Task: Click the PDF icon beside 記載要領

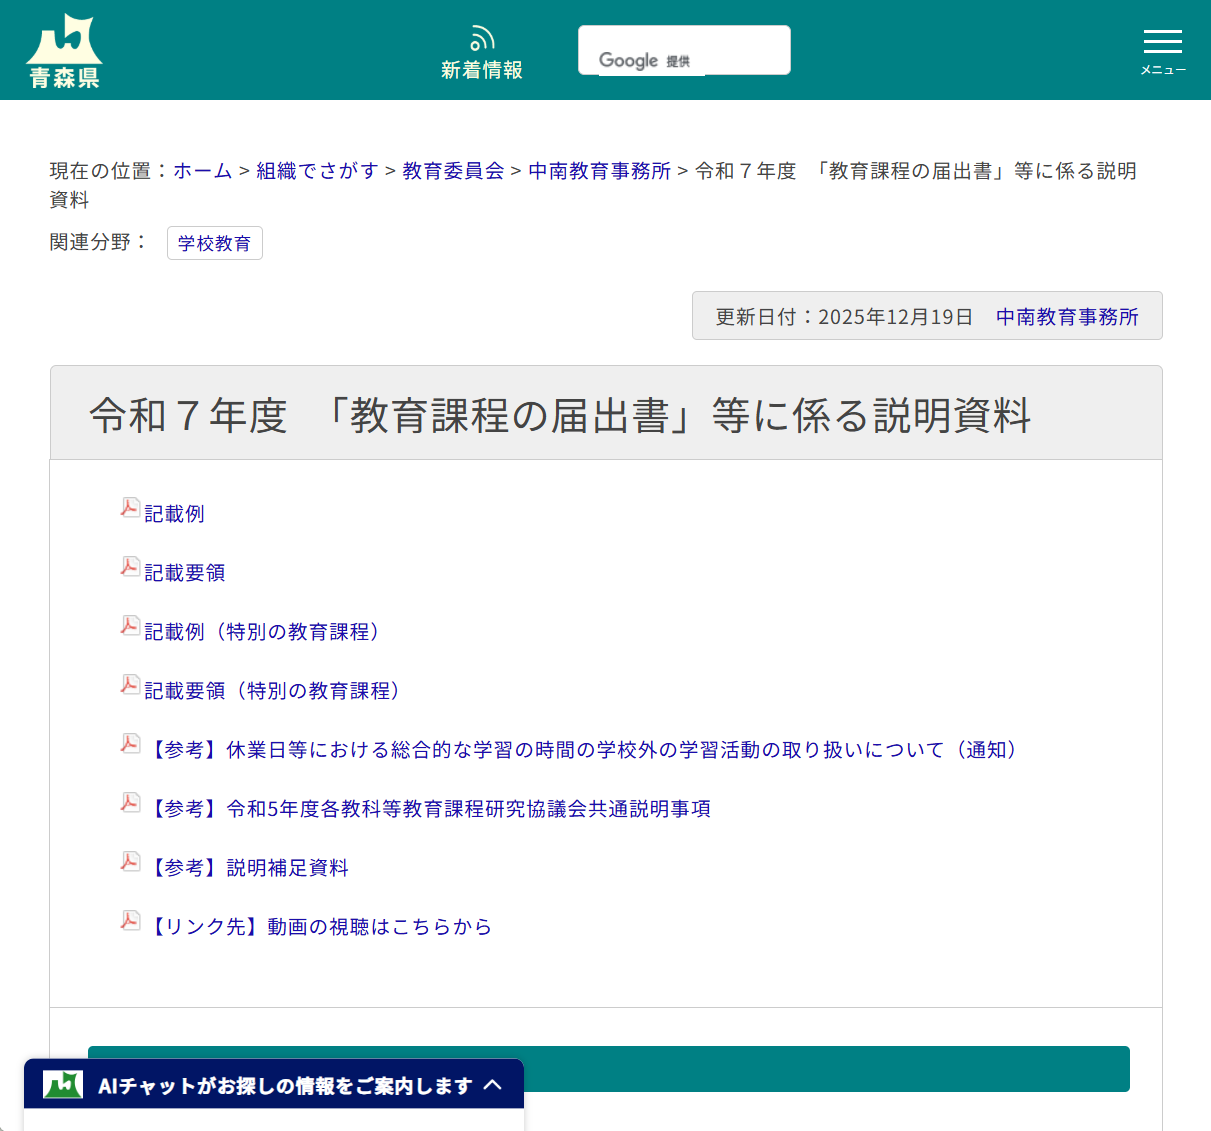Action: 130,566
